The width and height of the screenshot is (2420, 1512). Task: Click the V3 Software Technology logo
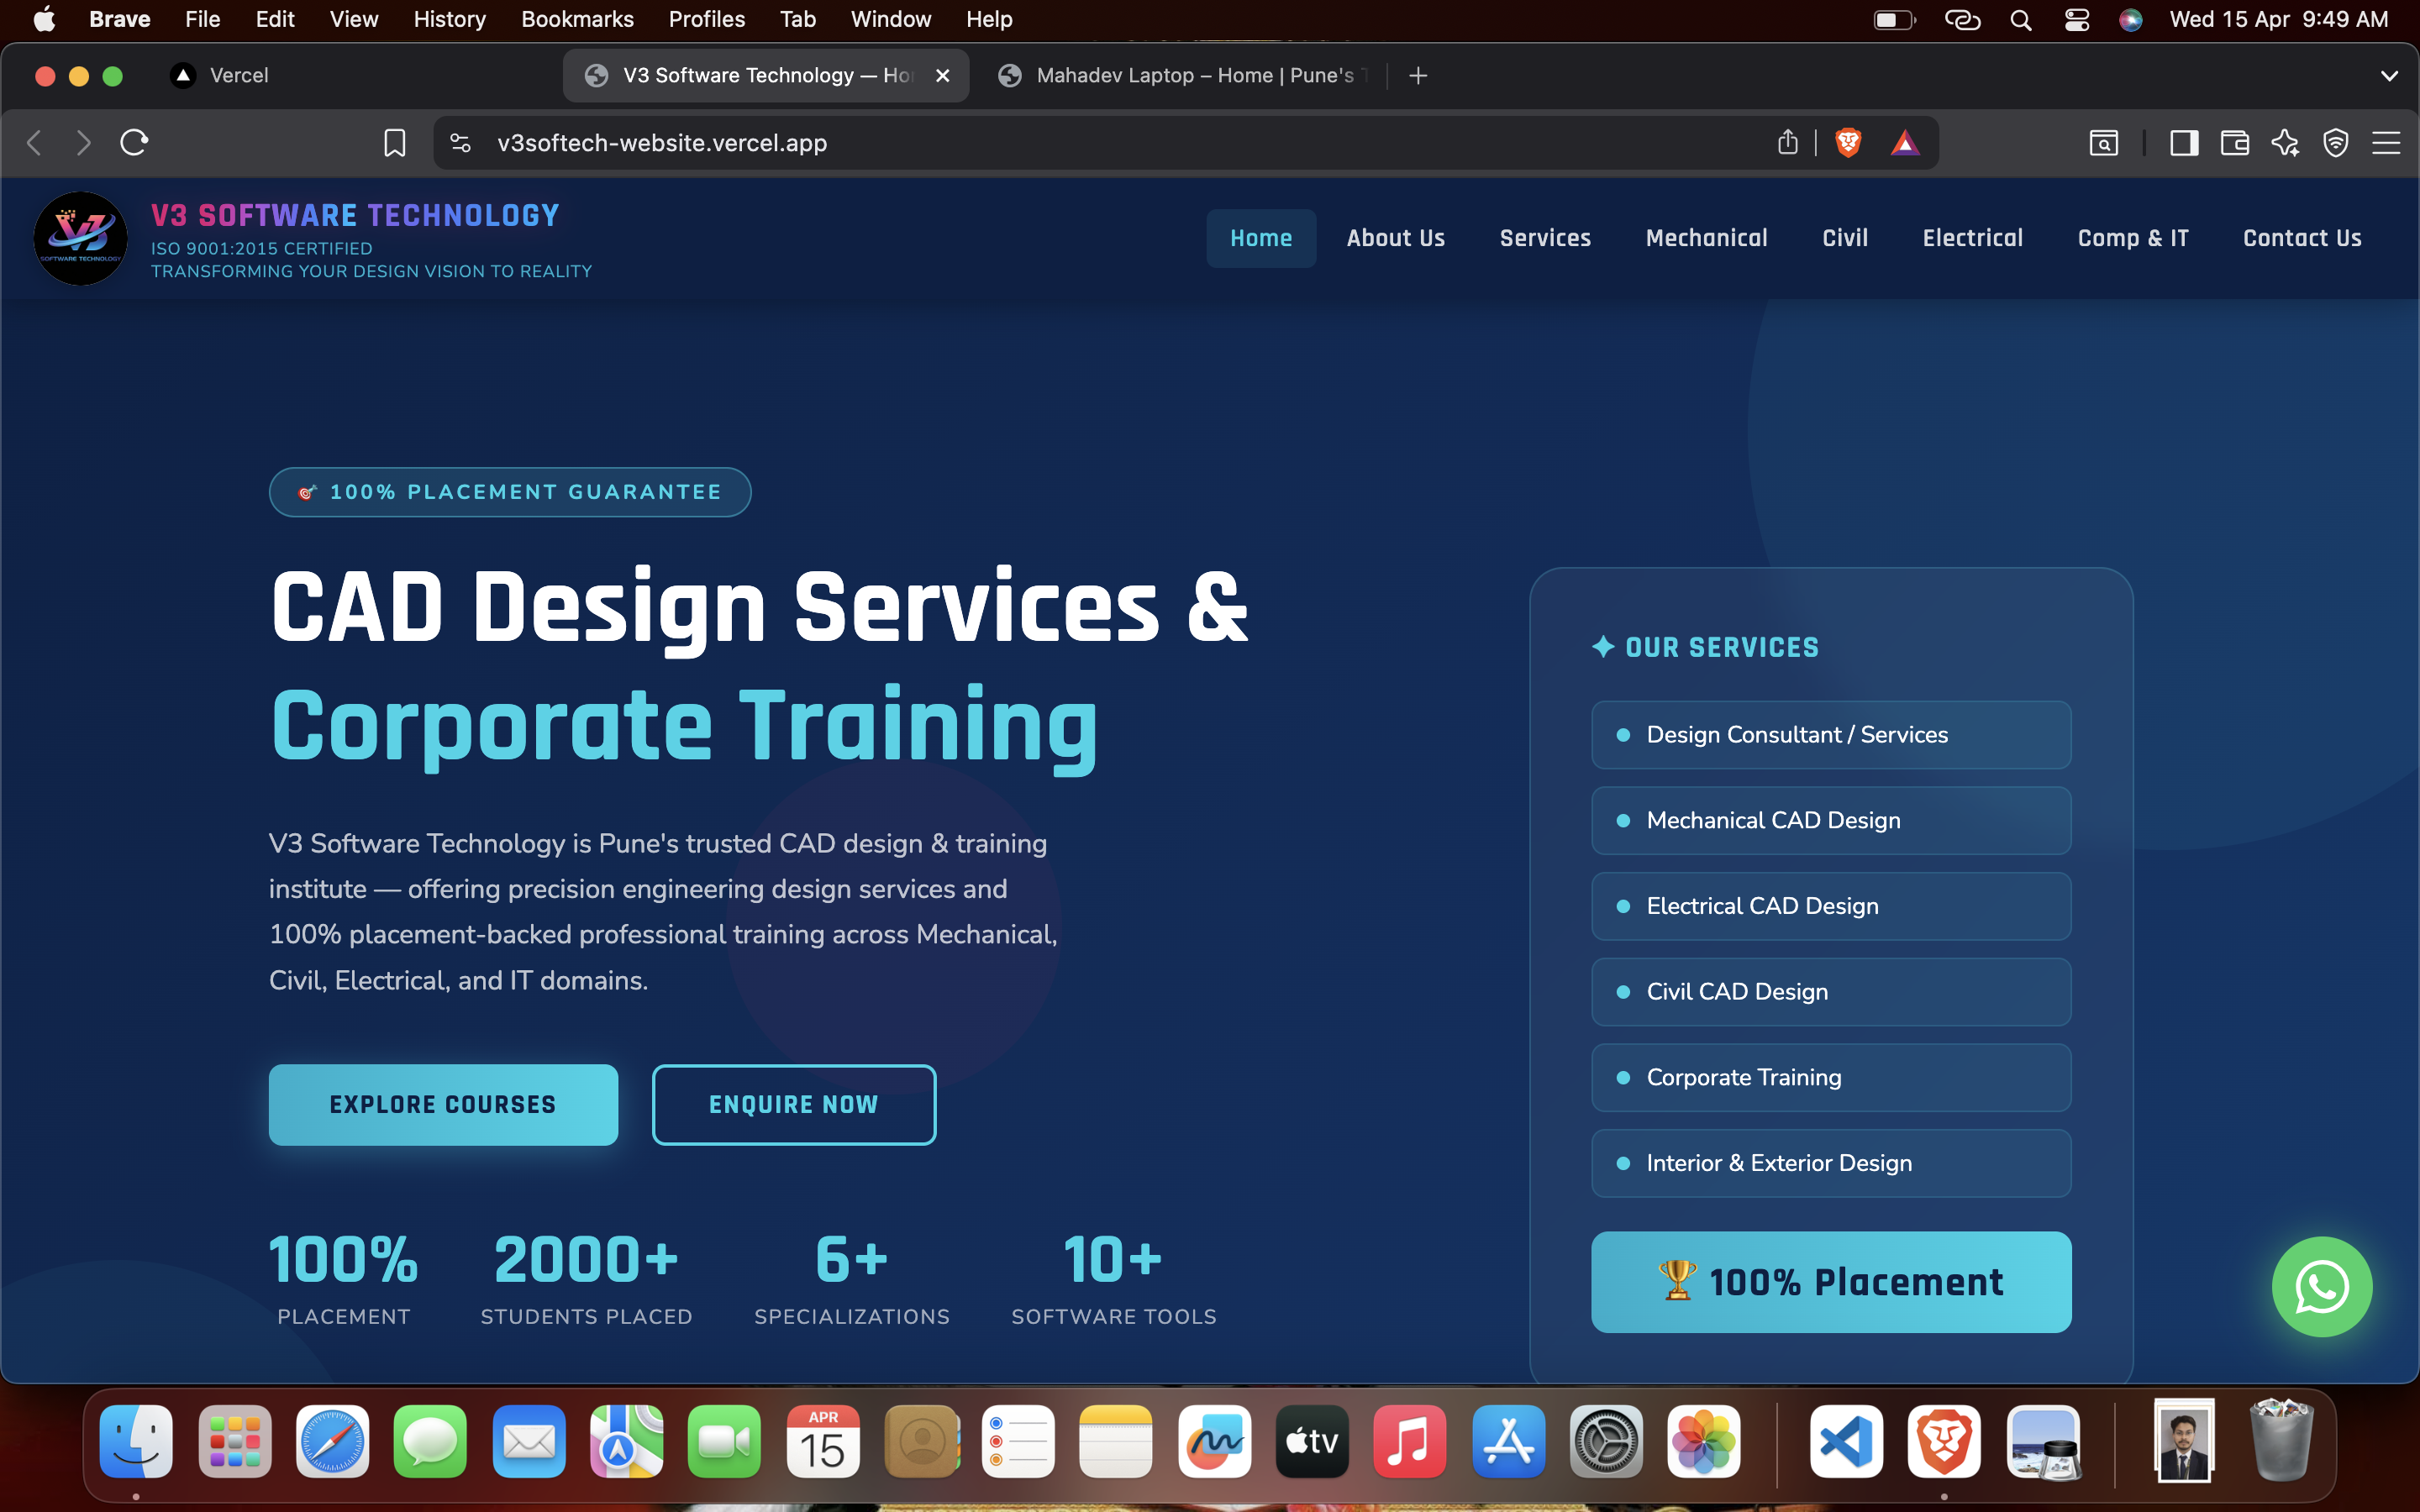[x=80, y=238]
